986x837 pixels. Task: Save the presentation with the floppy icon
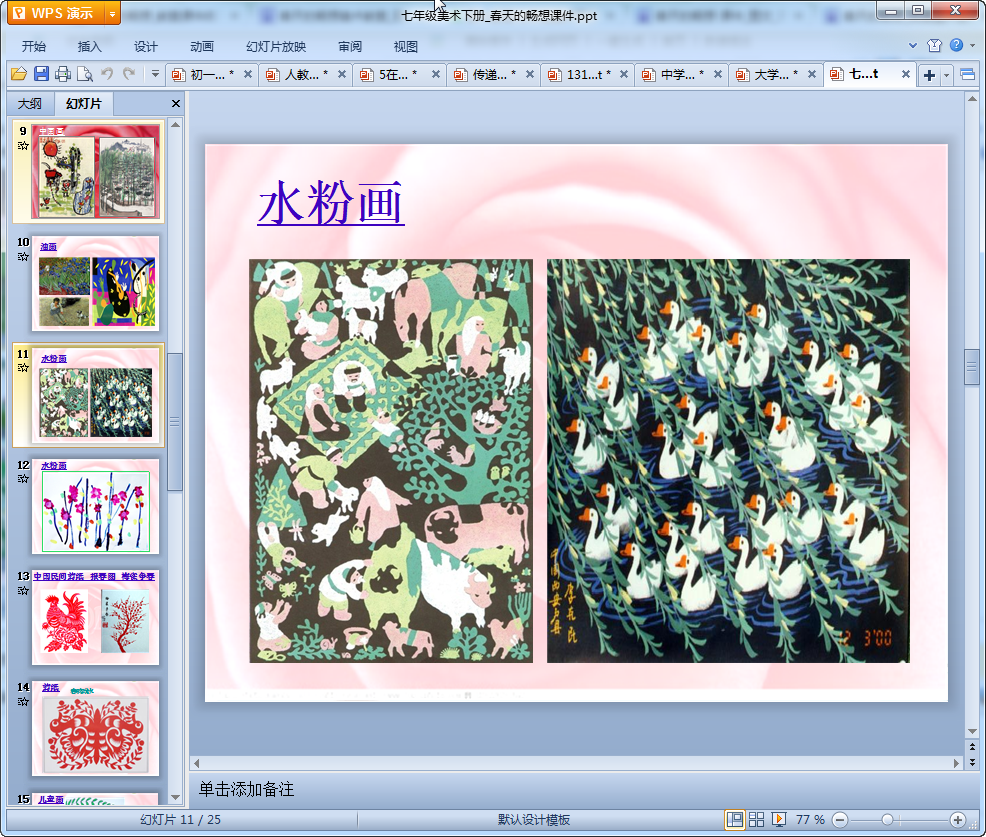[x=41, y=74]
